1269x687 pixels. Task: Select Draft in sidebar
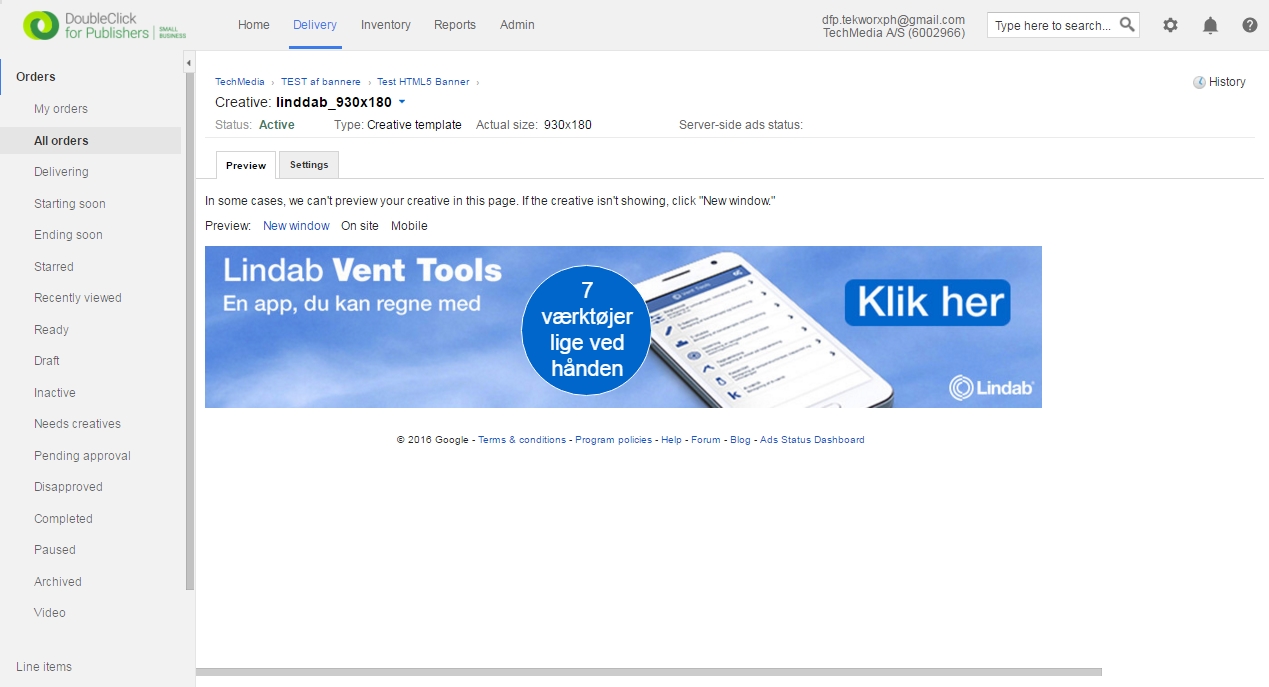(47, 361)
